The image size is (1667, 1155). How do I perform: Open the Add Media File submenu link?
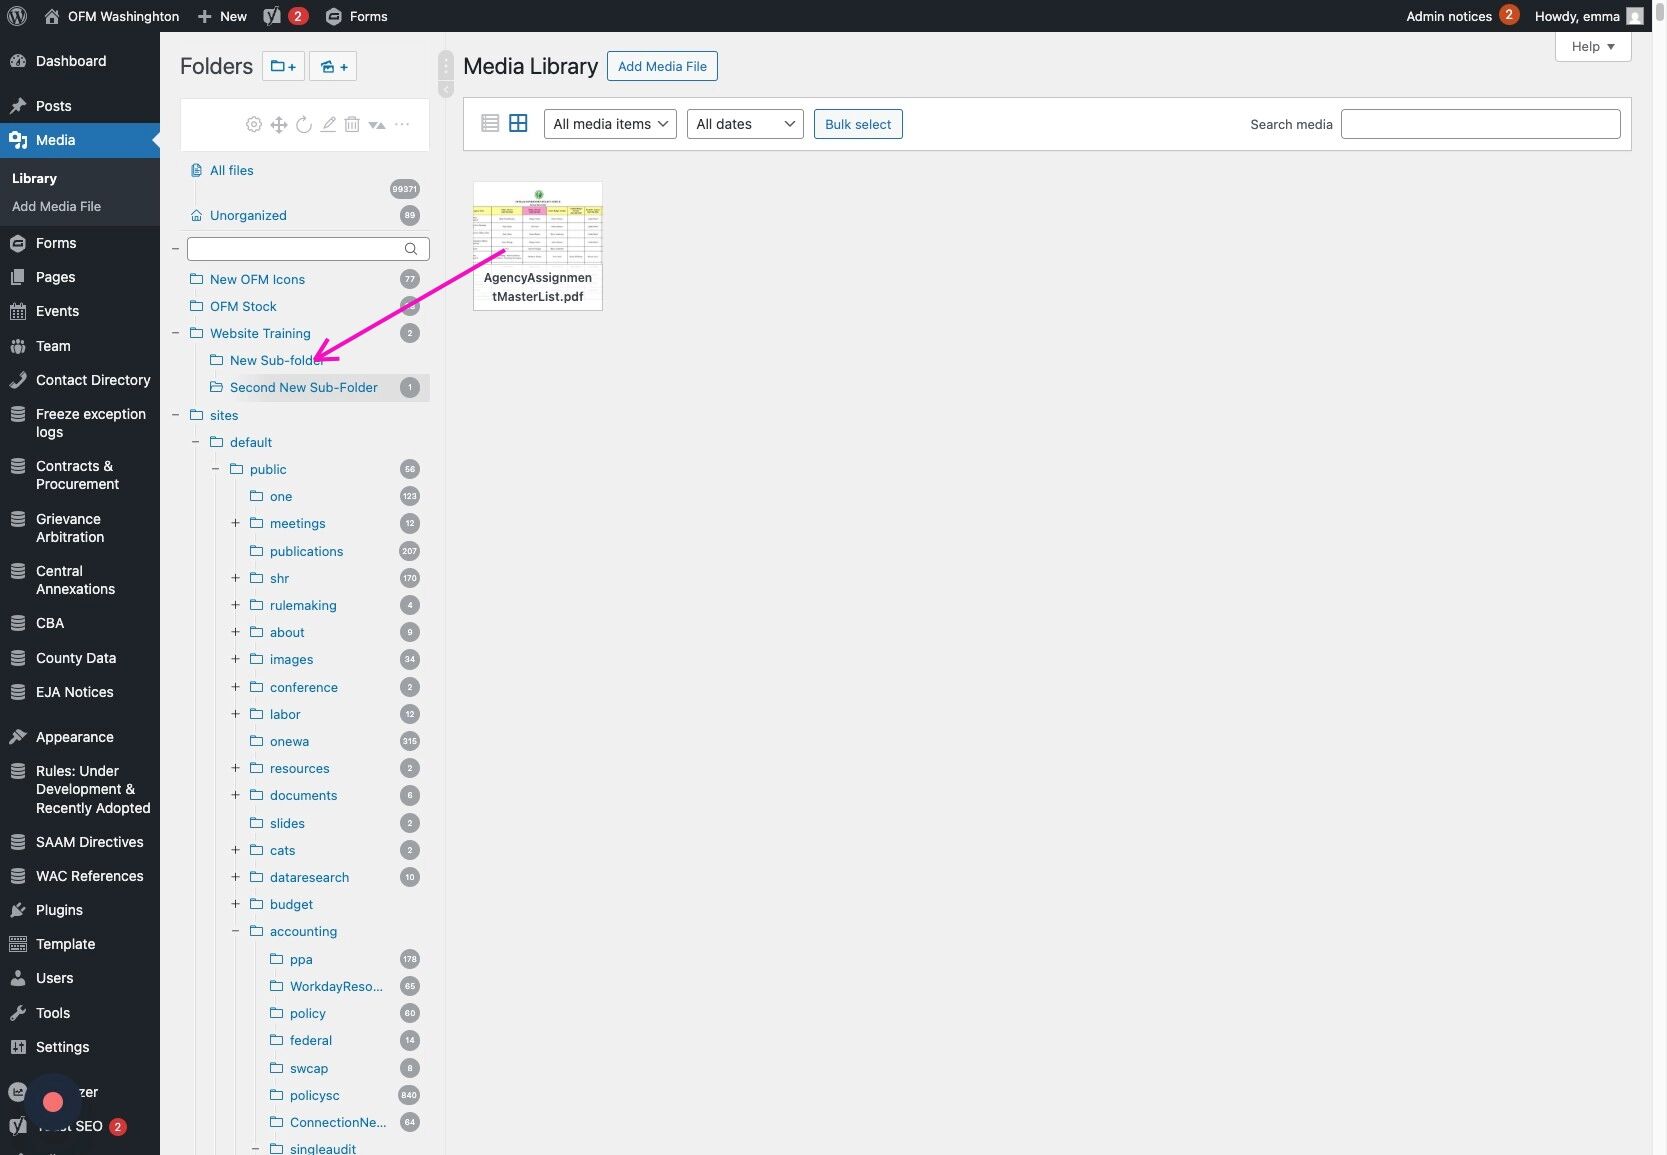coord(56,207)
